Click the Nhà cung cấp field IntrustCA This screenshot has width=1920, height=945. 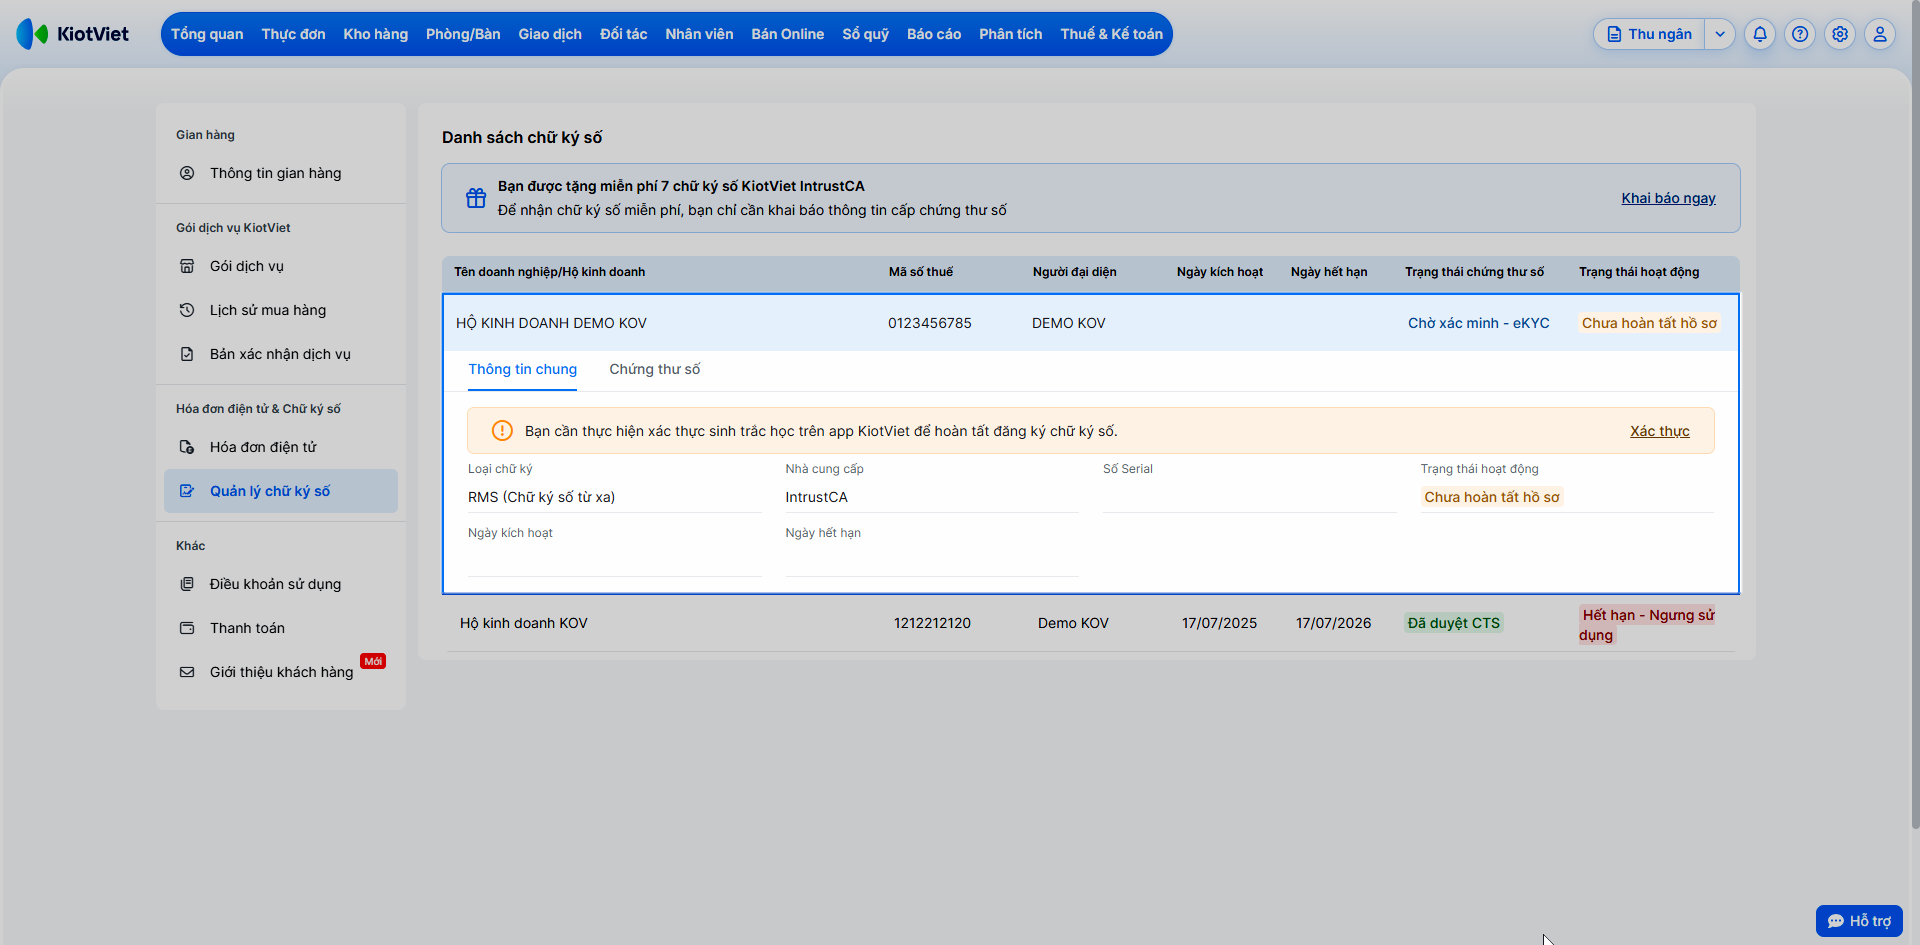932,497
